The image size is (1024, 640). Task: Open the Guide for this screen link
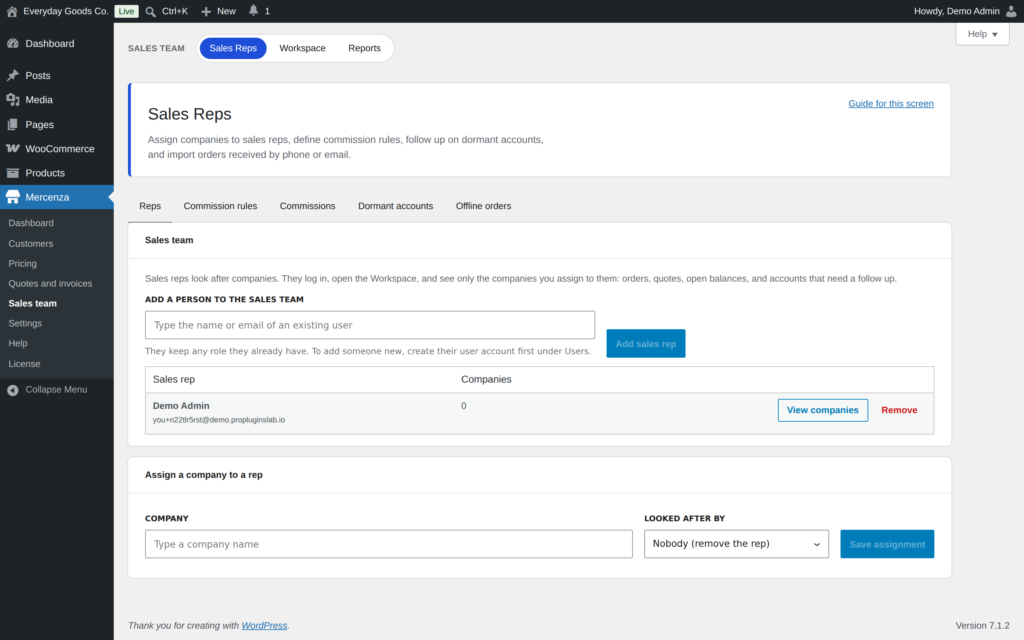[x=891, y=104]
